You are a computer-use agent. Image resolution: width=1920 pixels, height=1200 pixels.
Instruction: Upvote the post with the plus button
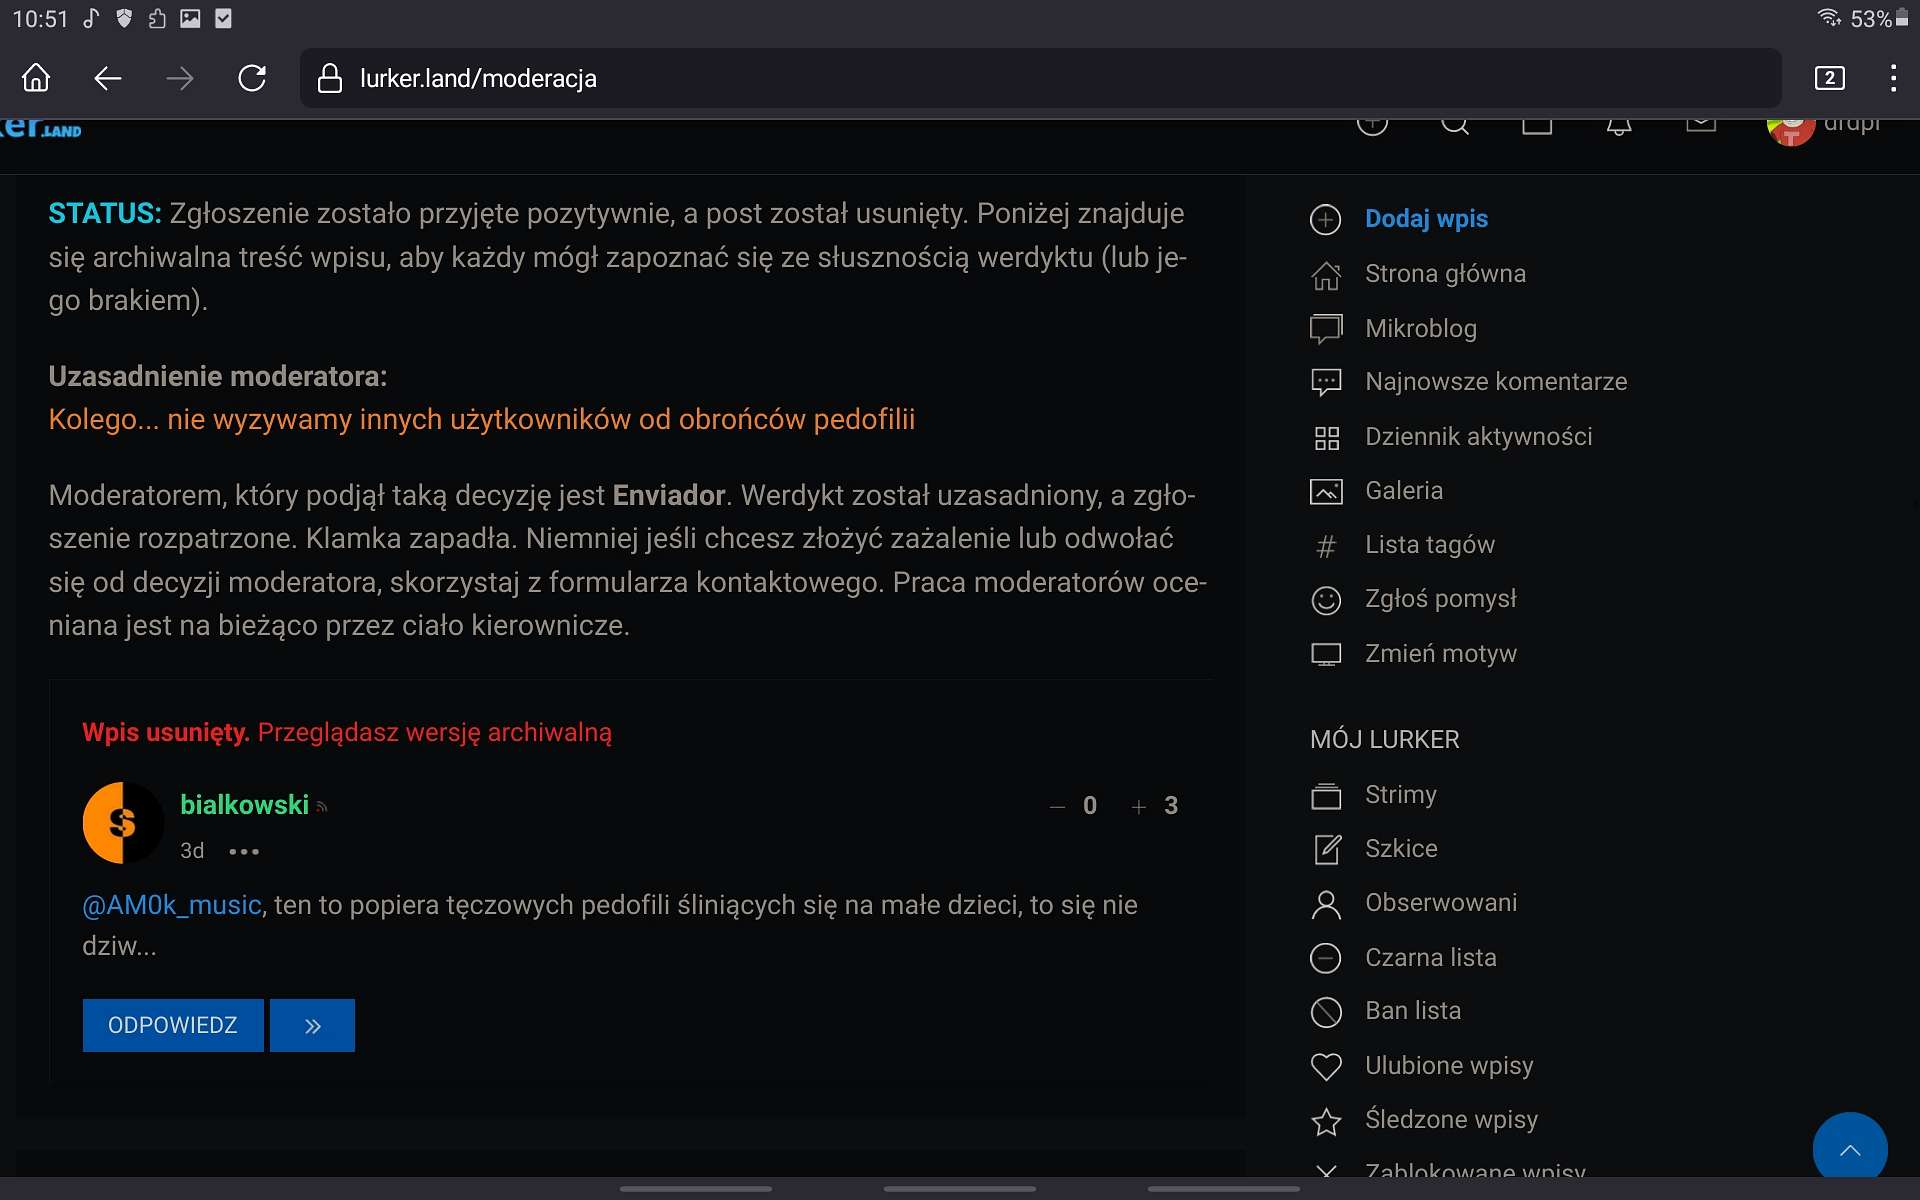point(1138,806)
